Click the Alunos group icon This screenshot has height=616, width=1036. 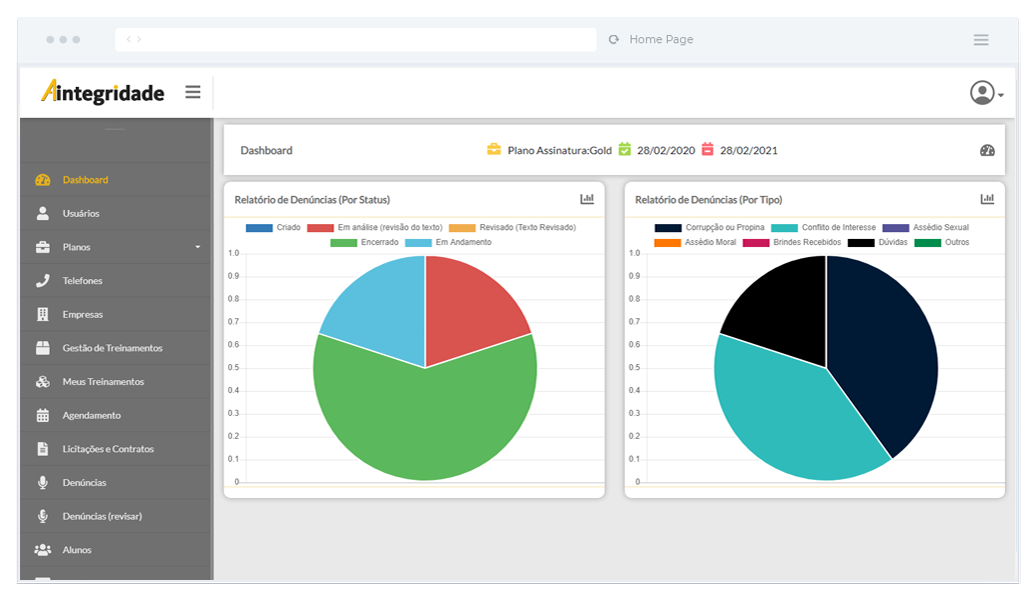(43, 550)
